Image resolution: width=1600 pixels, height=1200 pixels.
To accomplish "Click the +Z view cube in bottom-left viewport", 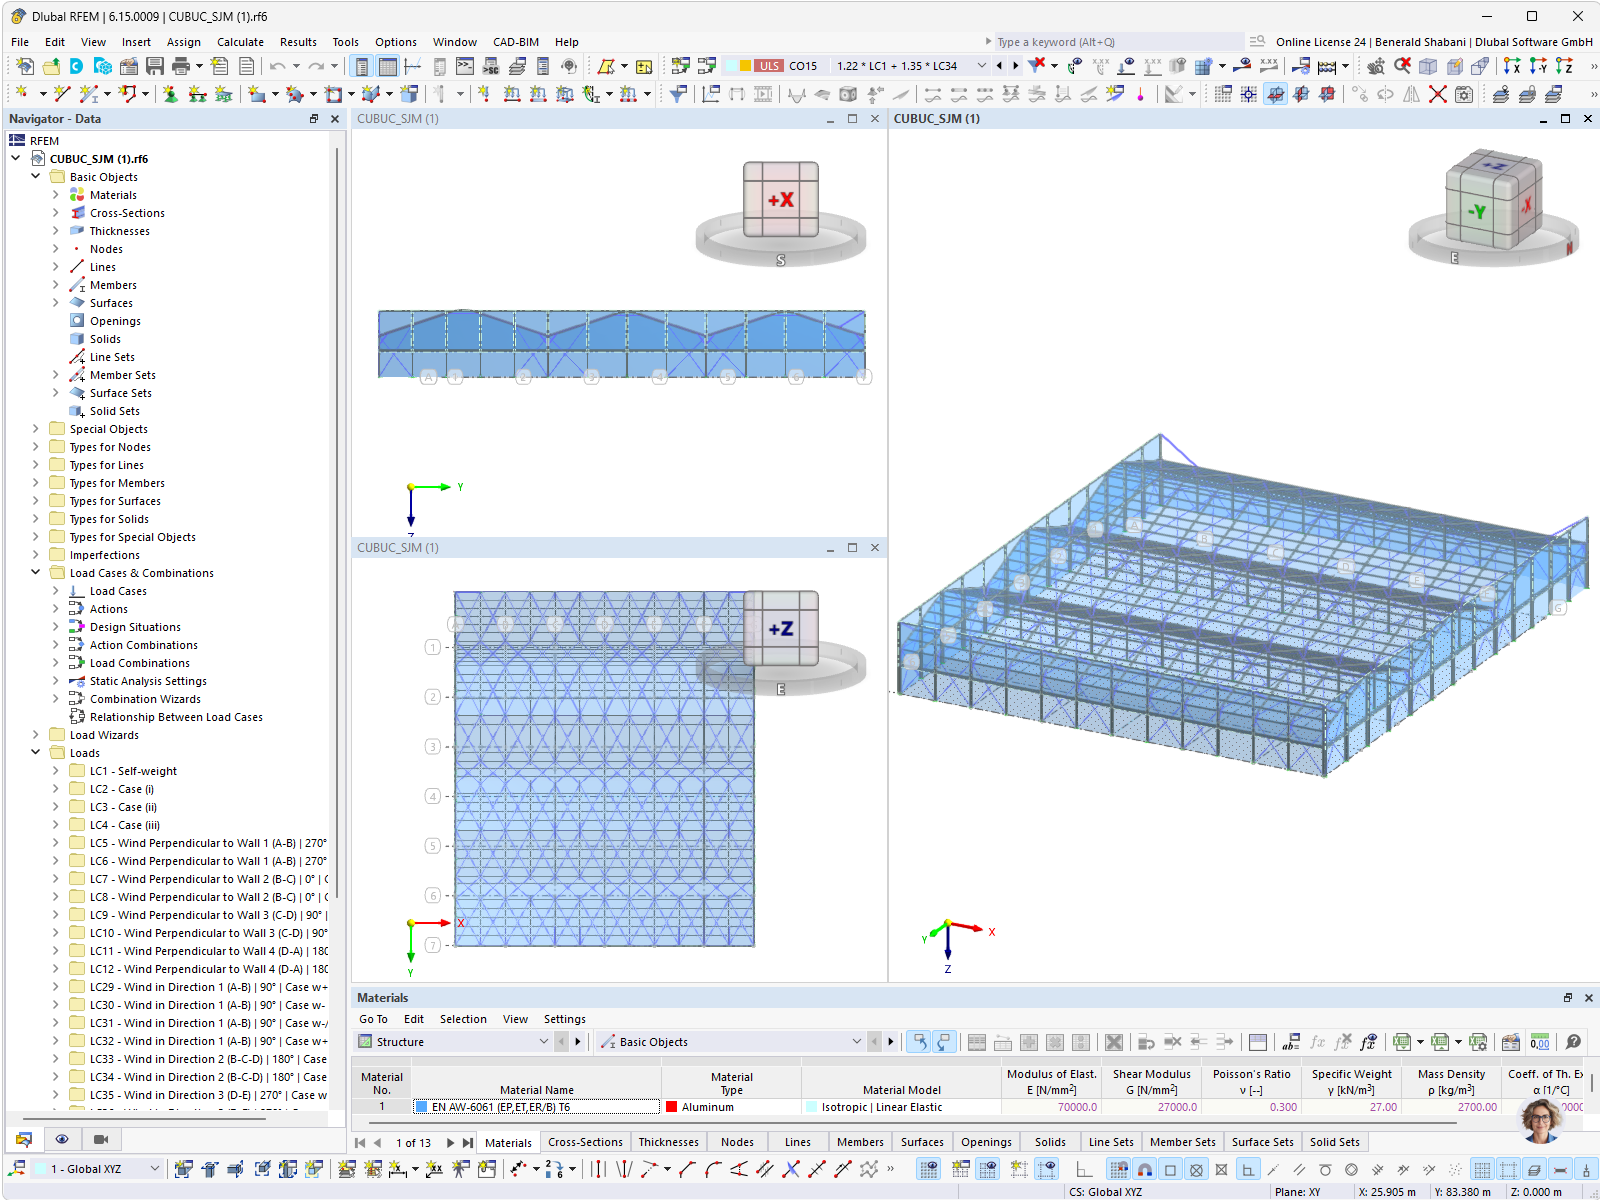I will 780,628.
